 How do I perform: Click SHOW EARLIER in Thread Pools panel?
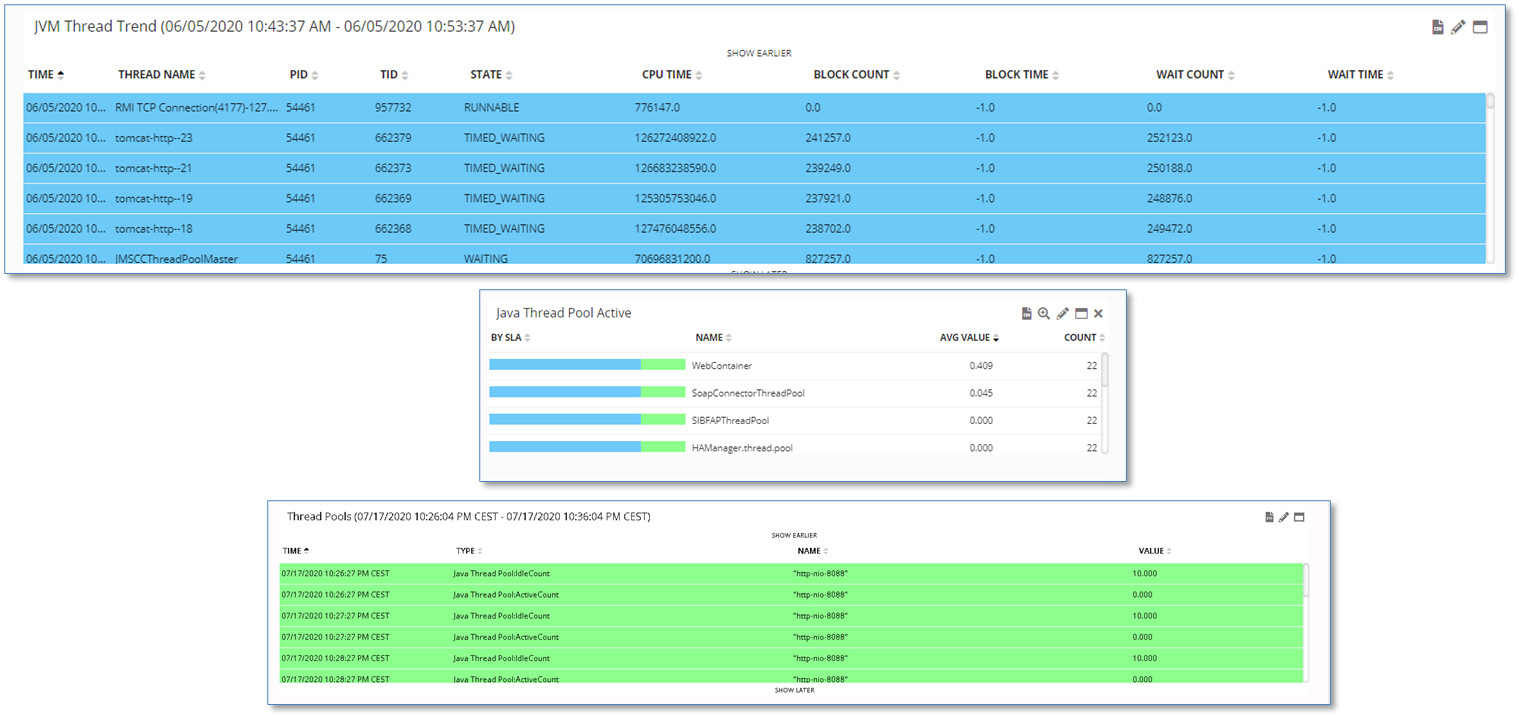[795, 536]
